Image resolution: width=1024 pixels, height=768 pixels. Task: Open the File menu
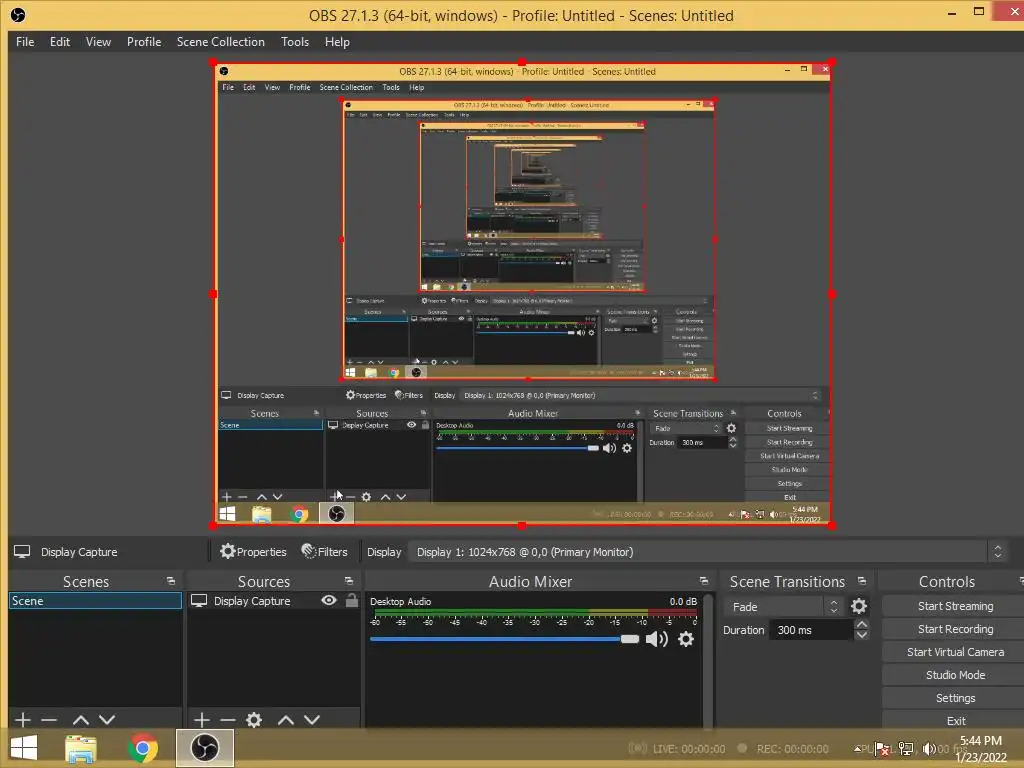pos(25,42)
